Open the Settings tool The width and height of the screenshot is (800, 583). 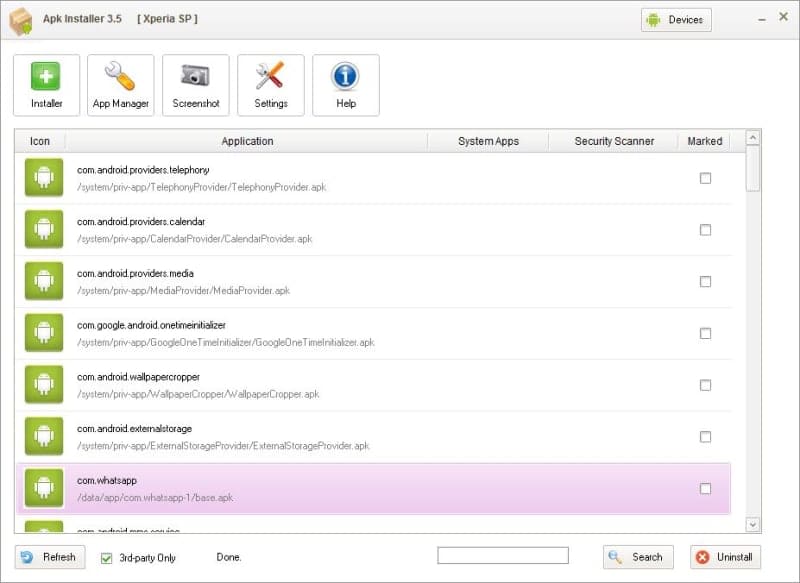[271, 85]
